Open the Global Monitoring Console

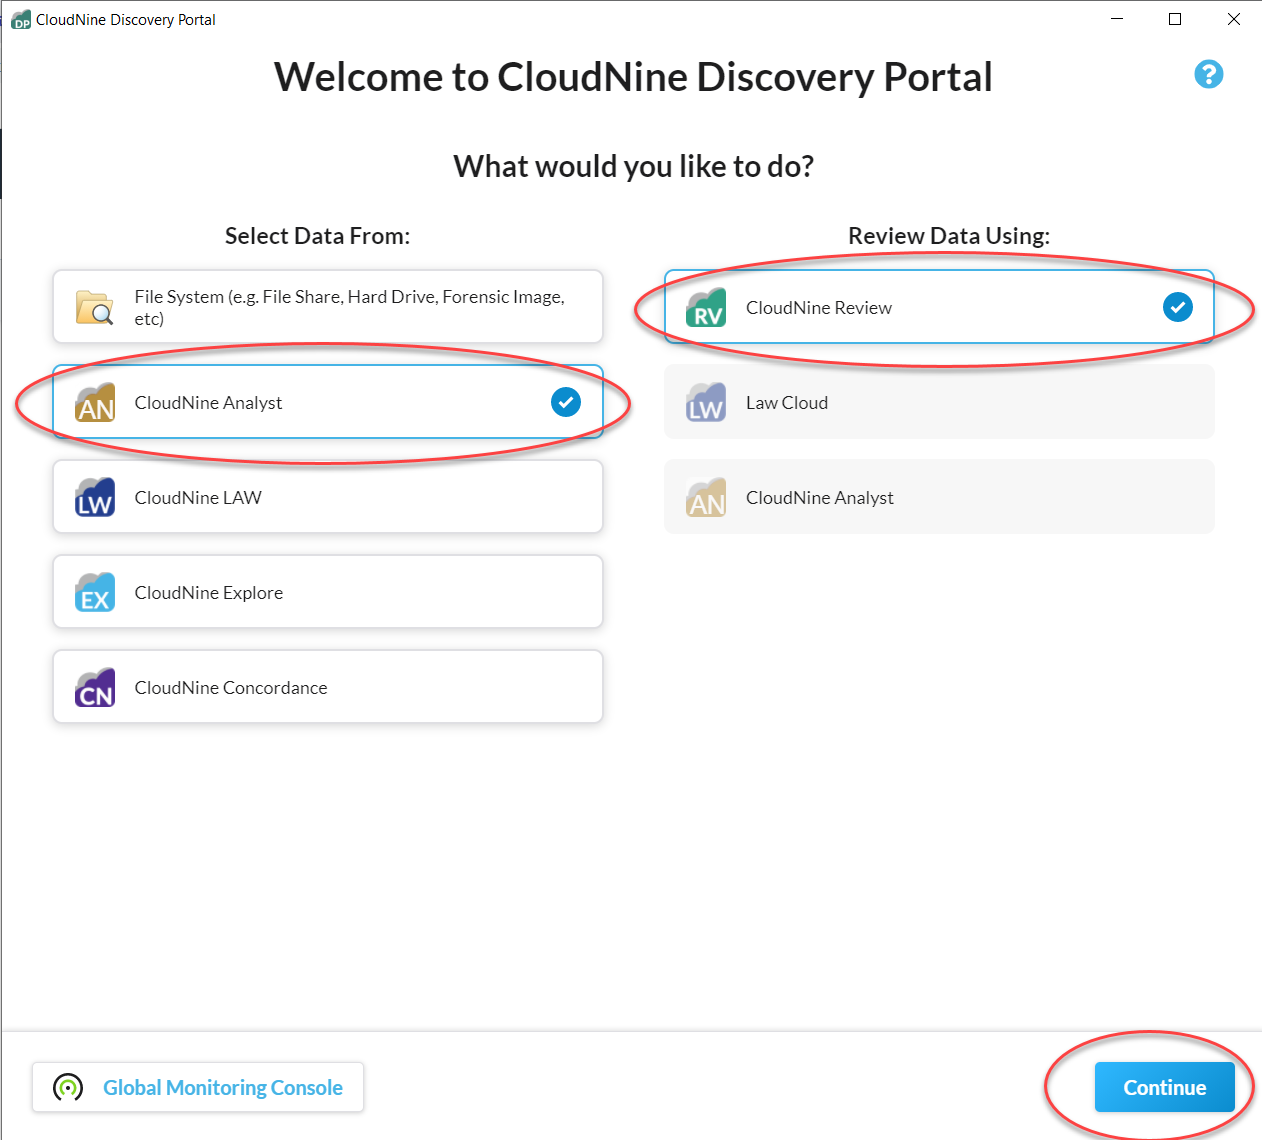point(198,1087)
